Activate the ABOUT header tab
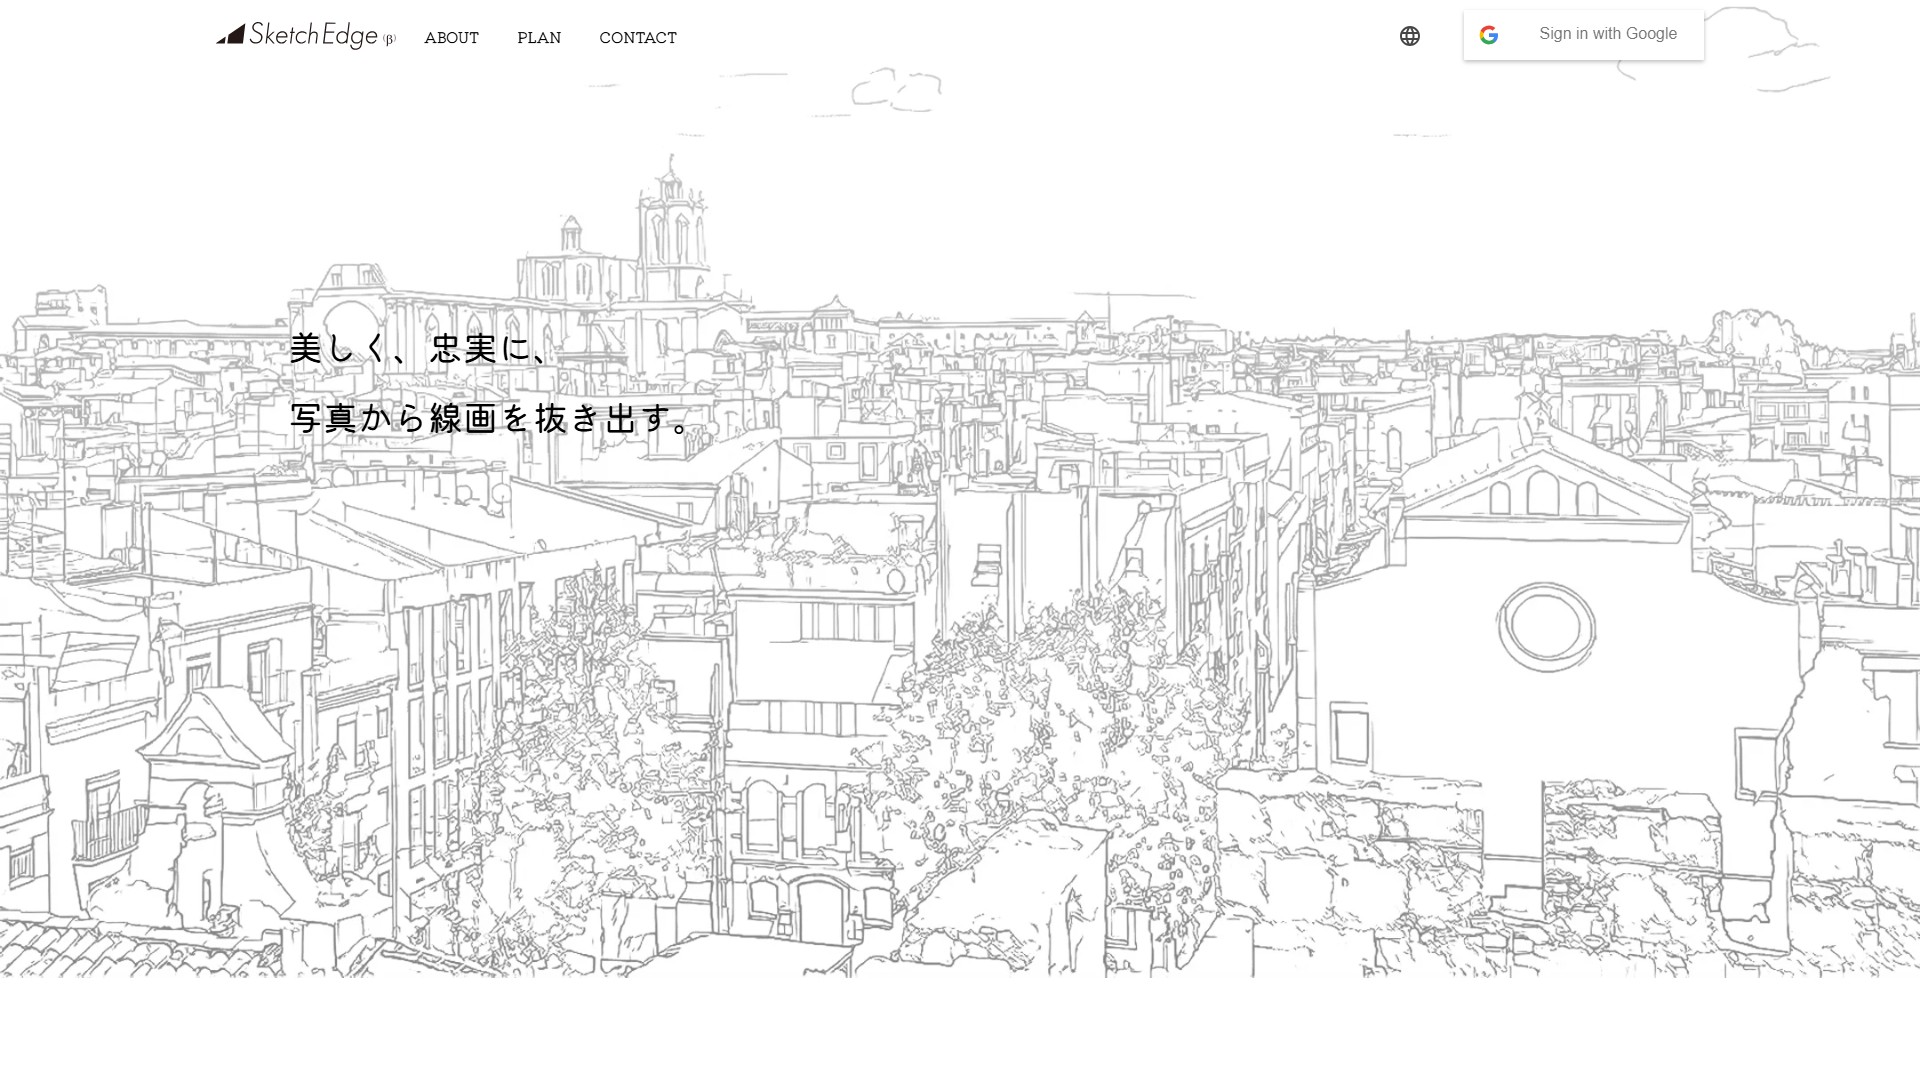 point(451,38)
